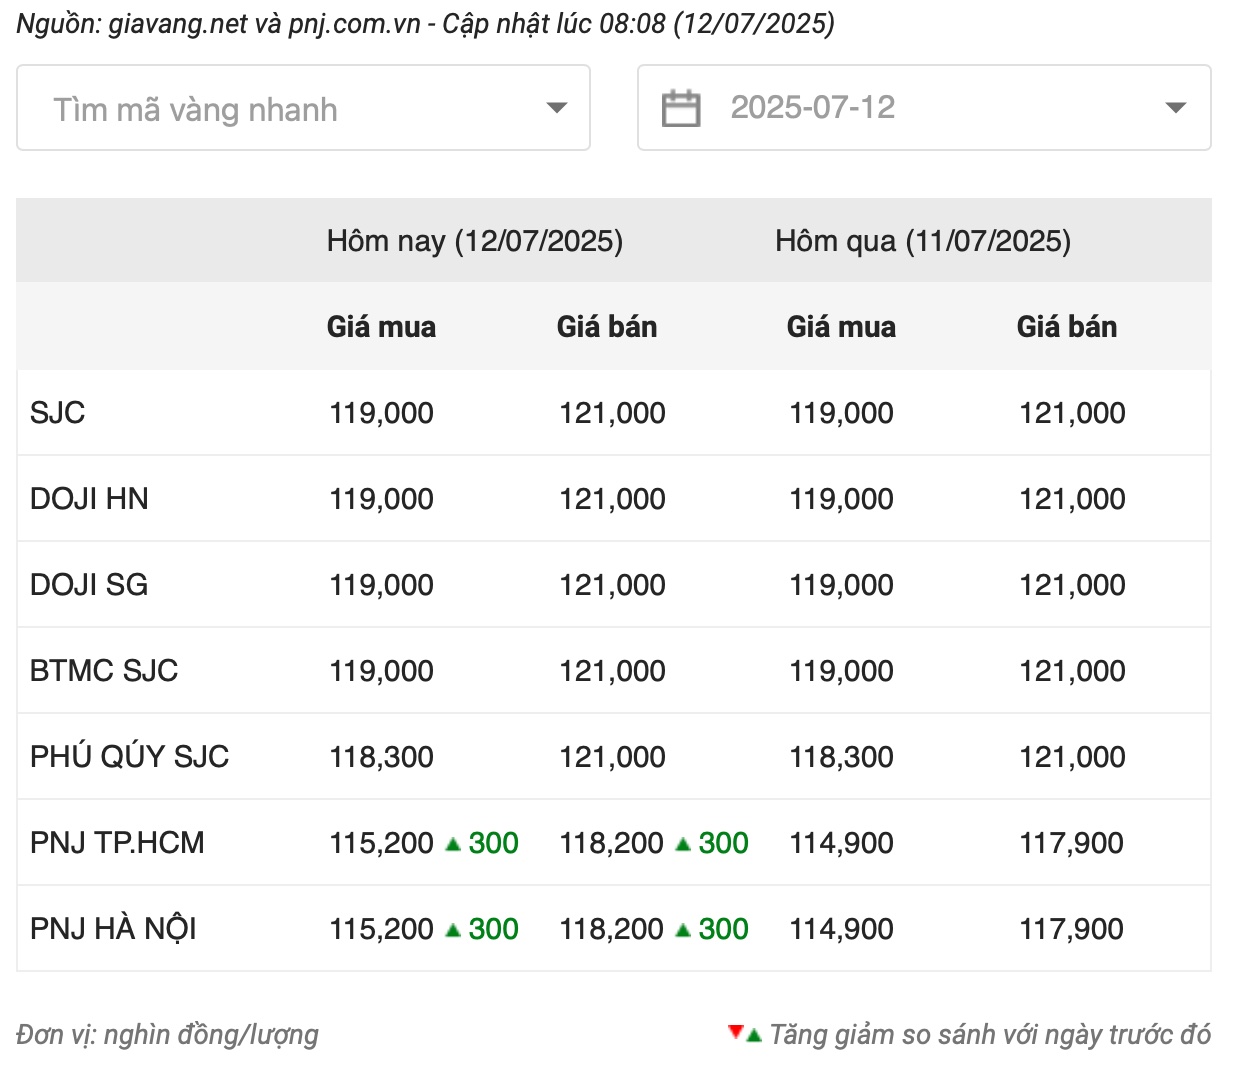1238x1072 pixels.
Task: Click the Hôm nay (12/07/2025) column header
Action: (x=474, y=241)
